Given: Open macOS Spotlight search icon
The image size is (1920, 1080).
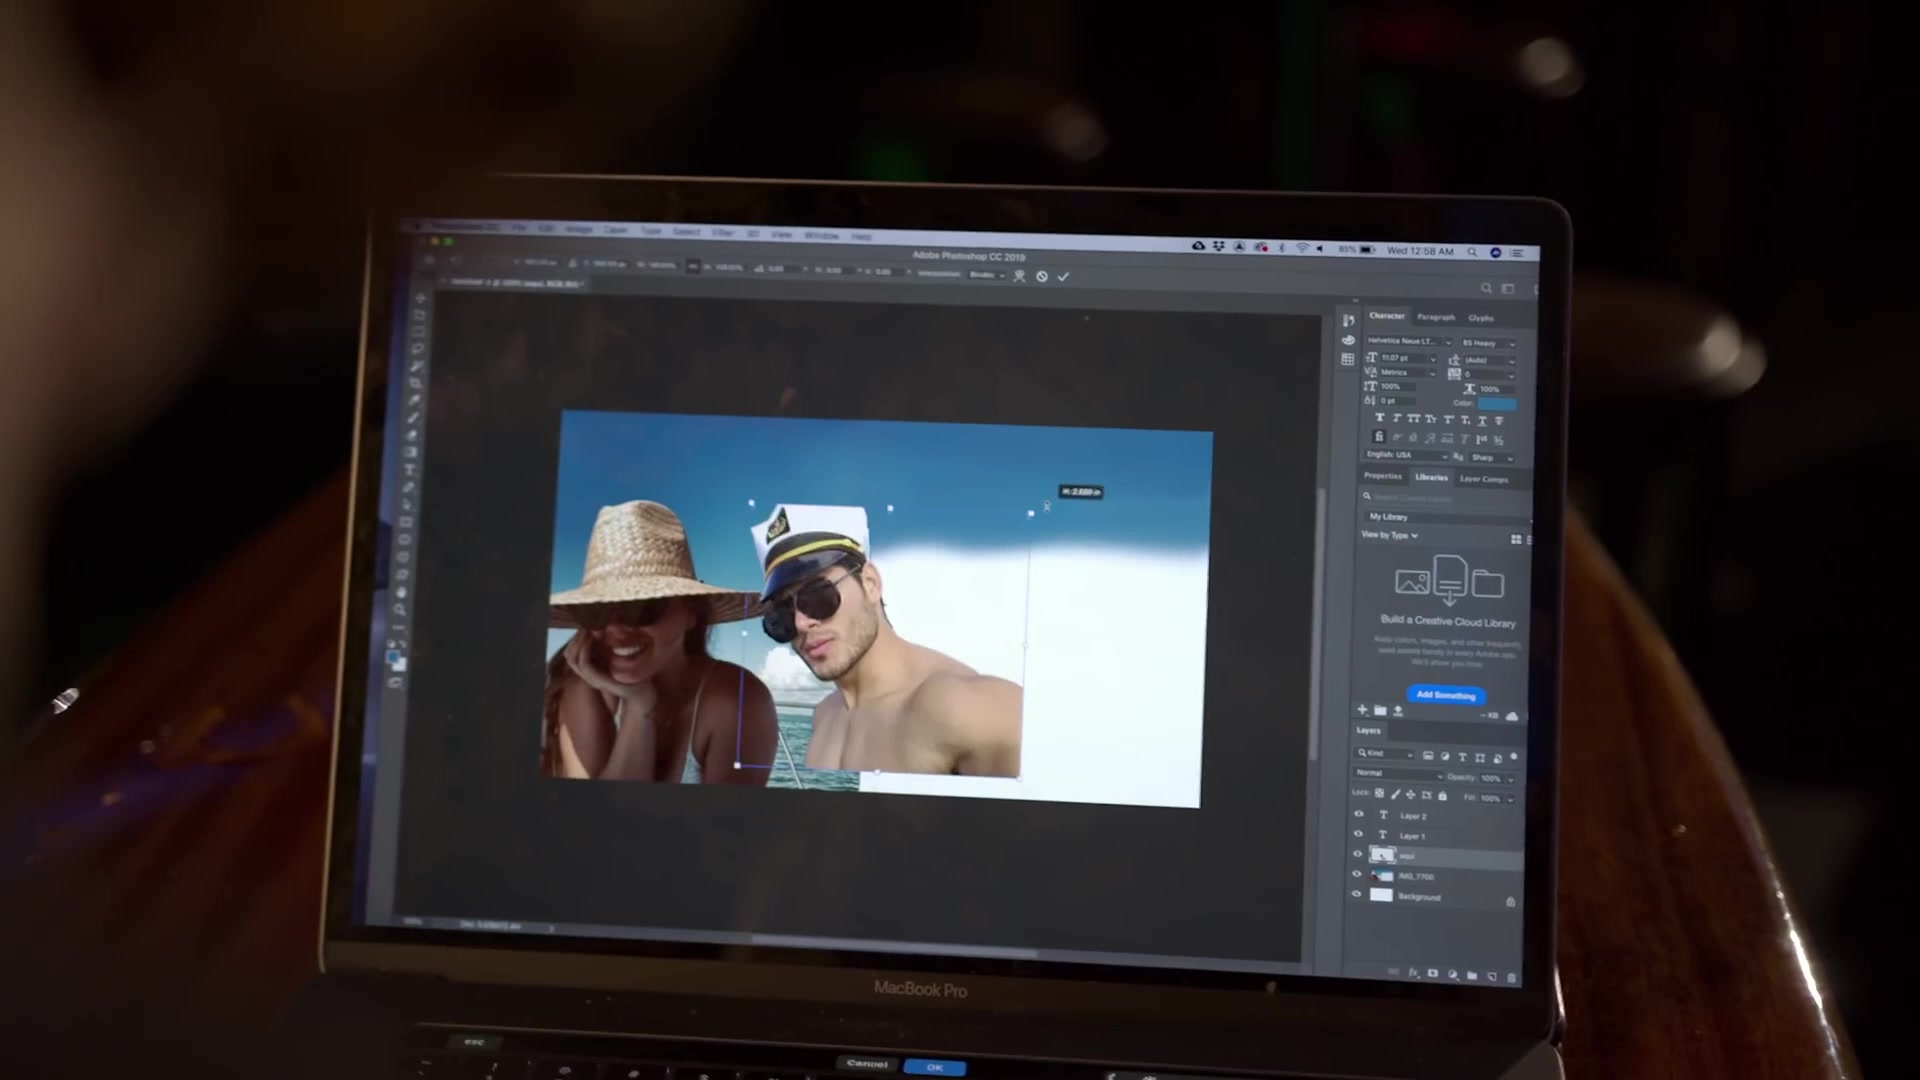Looking at the screenshot, I should click(x=1472, y=252).
